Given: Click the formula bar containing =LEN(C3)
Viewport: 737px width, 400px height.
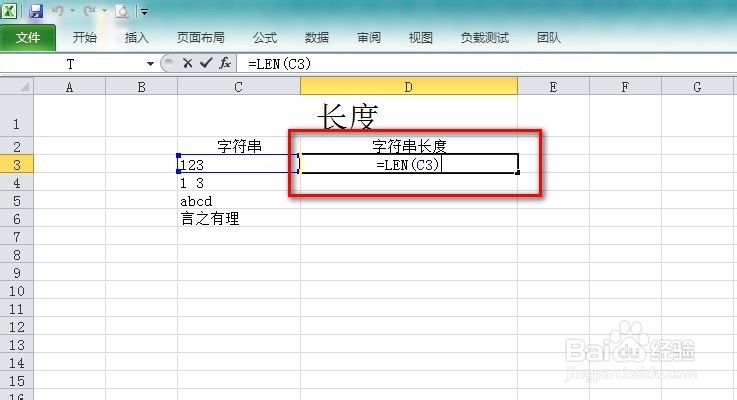Looking at the screenshot, I should pyautogui.click(x=486, y=63).
